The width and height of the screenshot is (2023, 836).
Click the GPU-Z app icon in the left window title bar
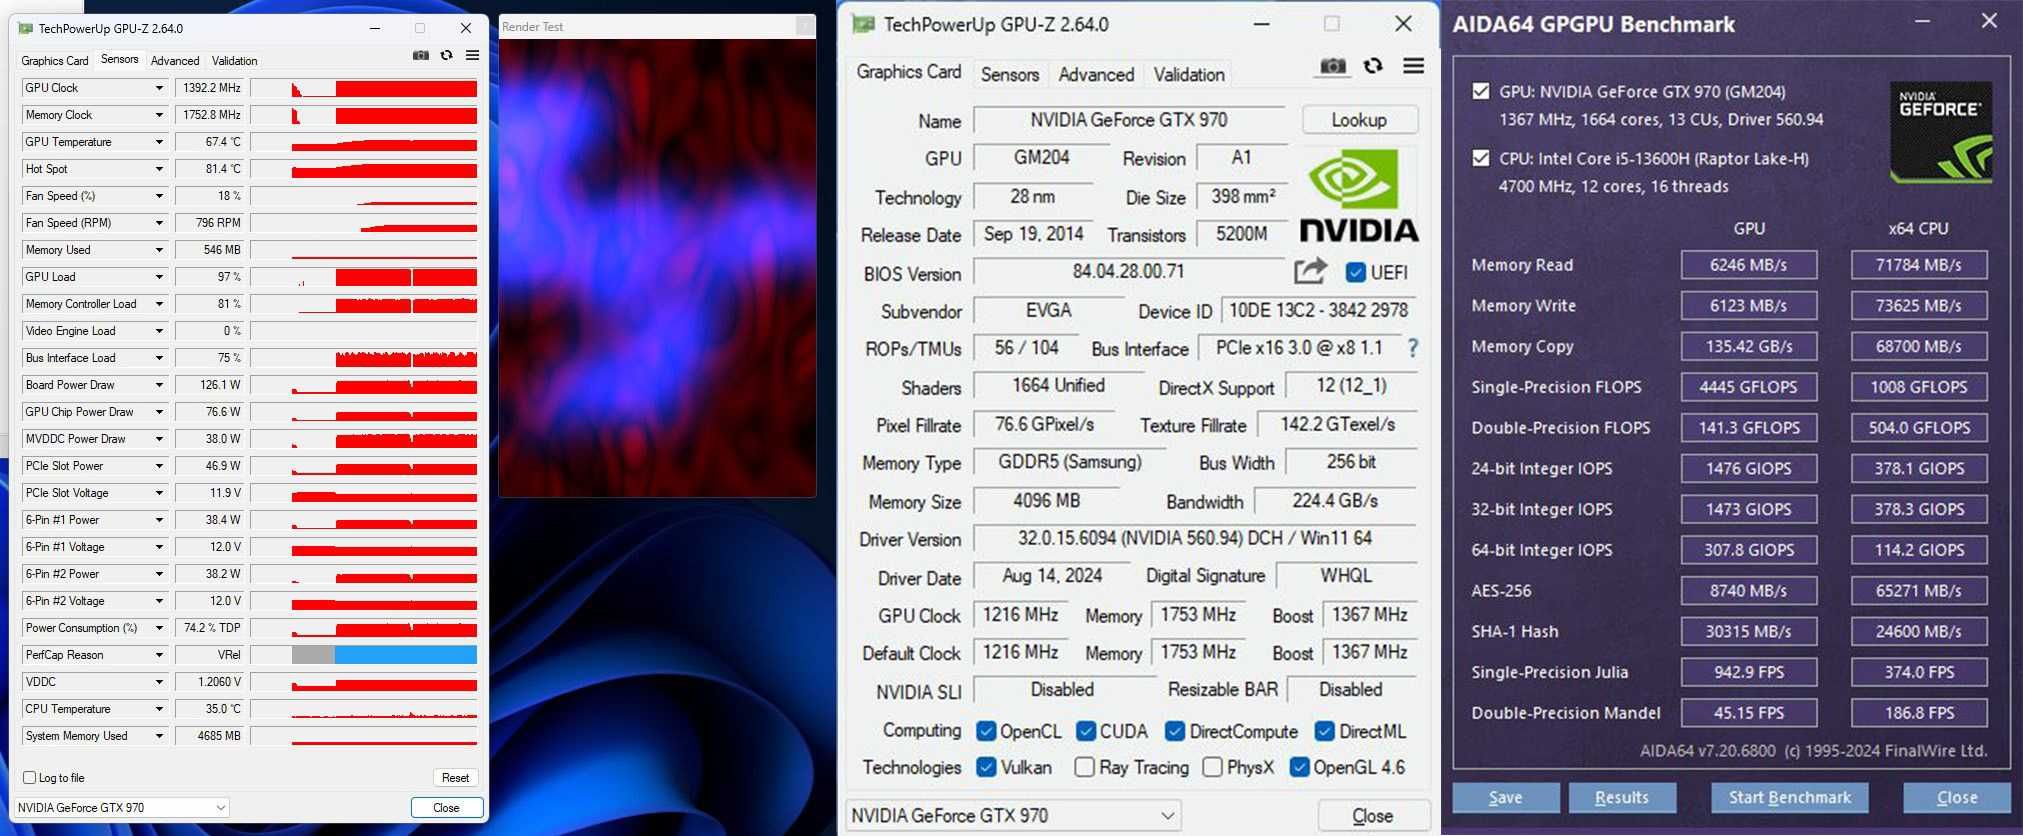[x=26, y=28]
